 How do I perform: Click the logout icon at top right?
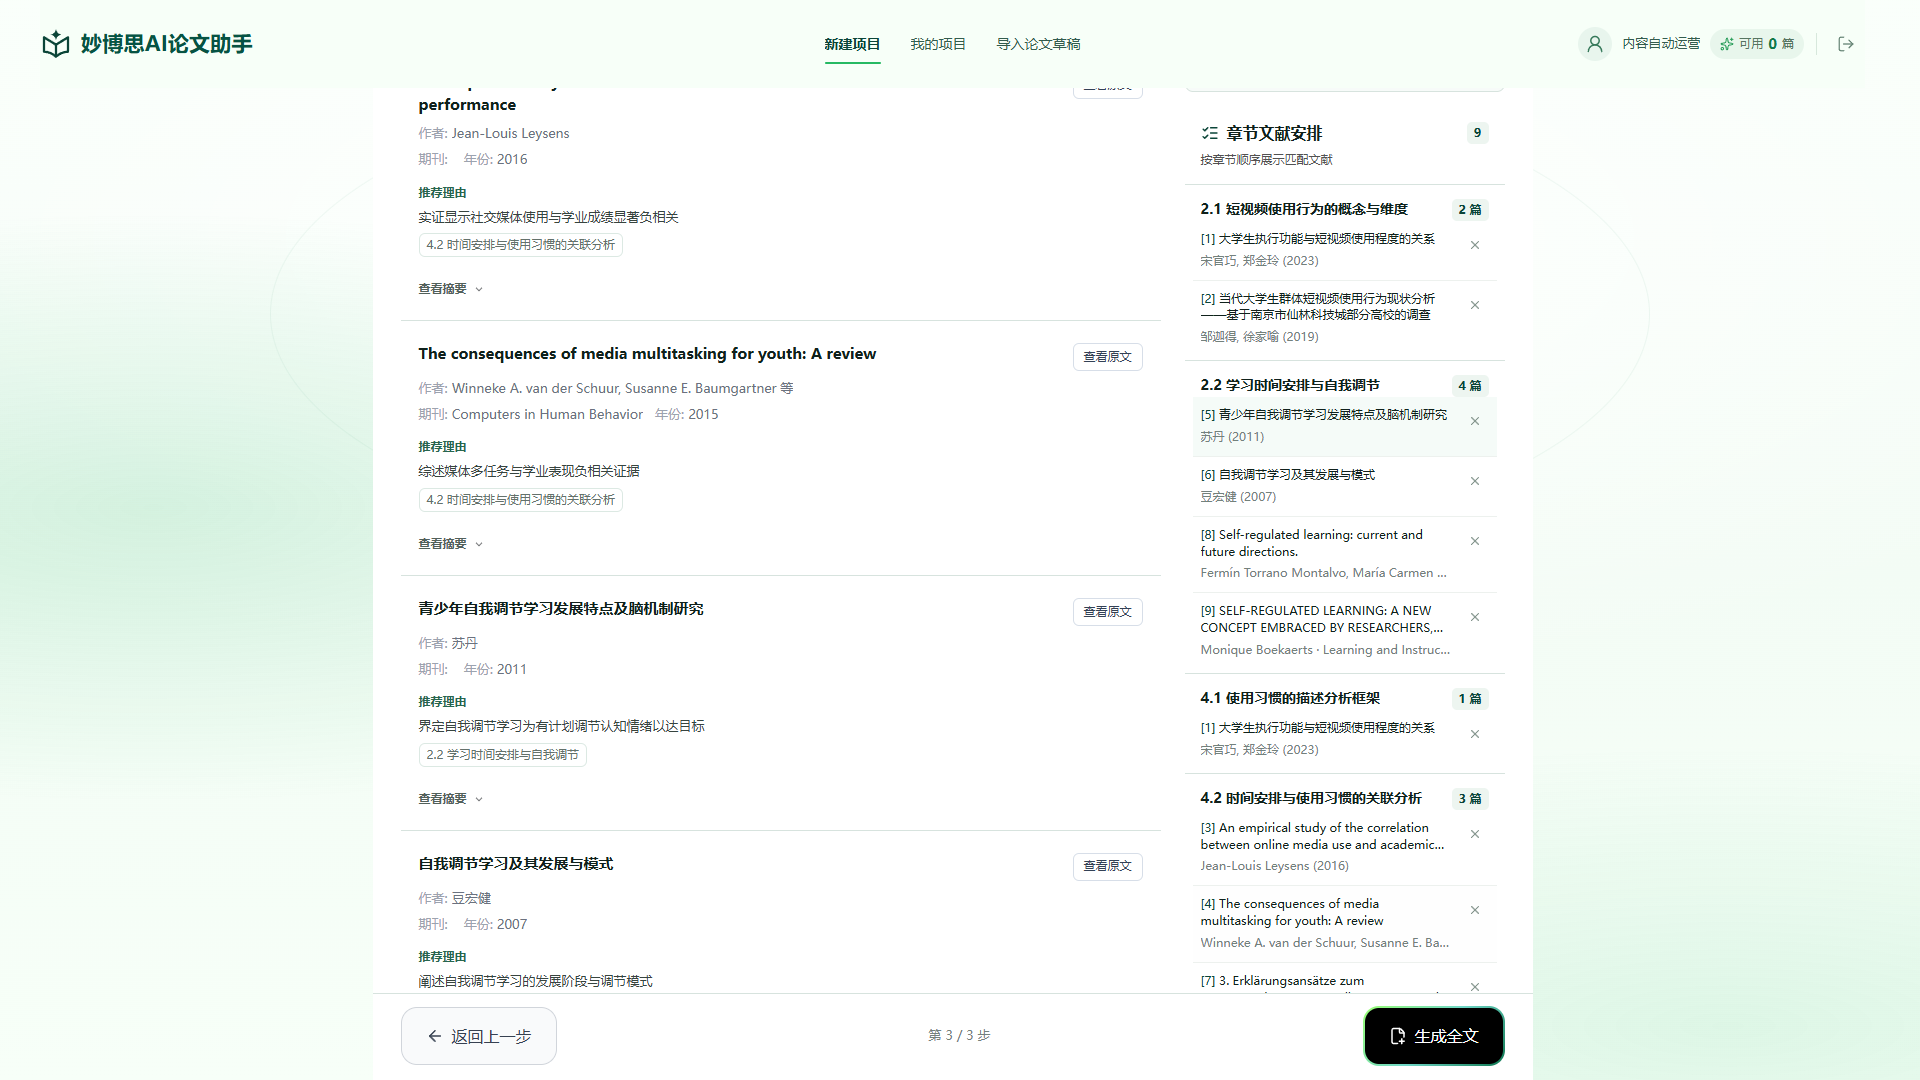coord(1846,44)
